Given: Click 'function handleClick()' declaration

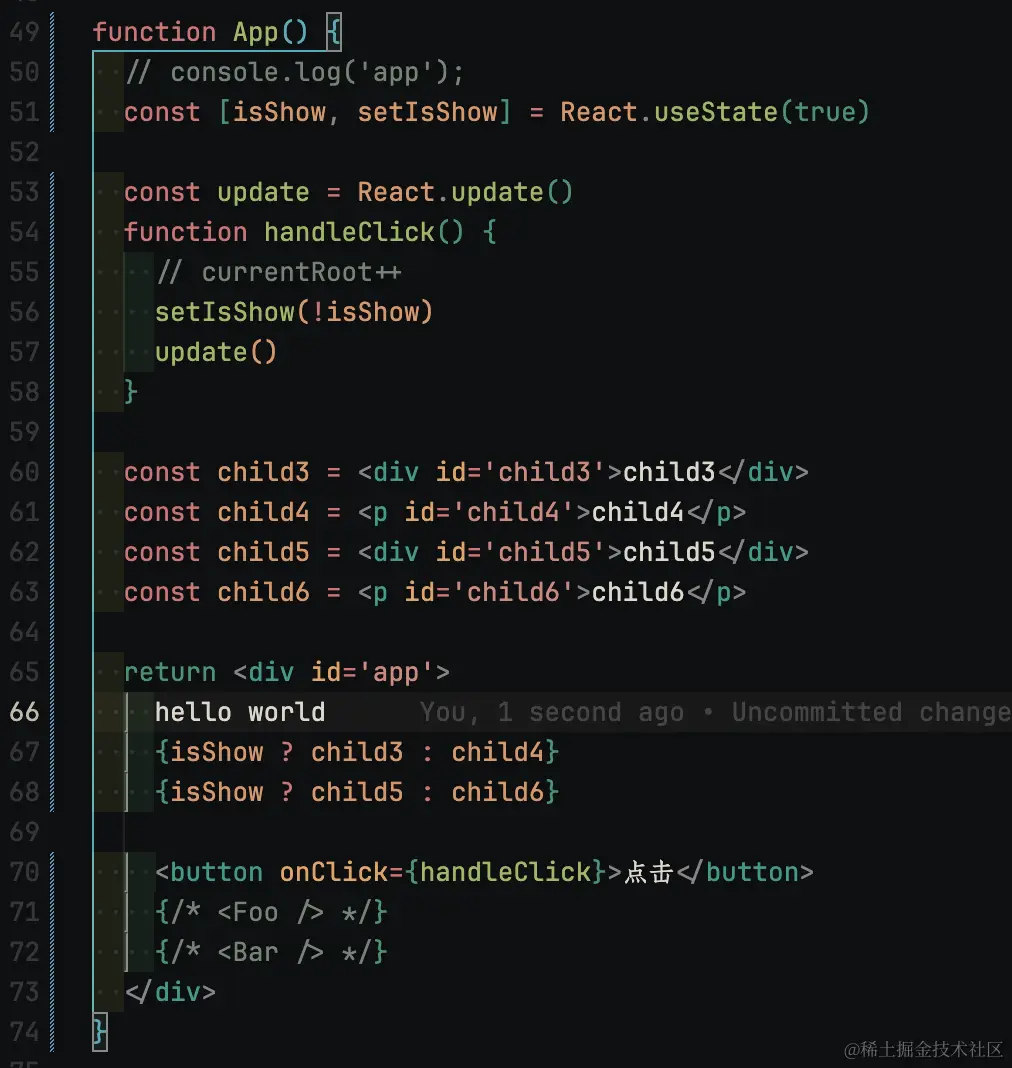Looking at the screenshot, I should click(x=294, y=232).
